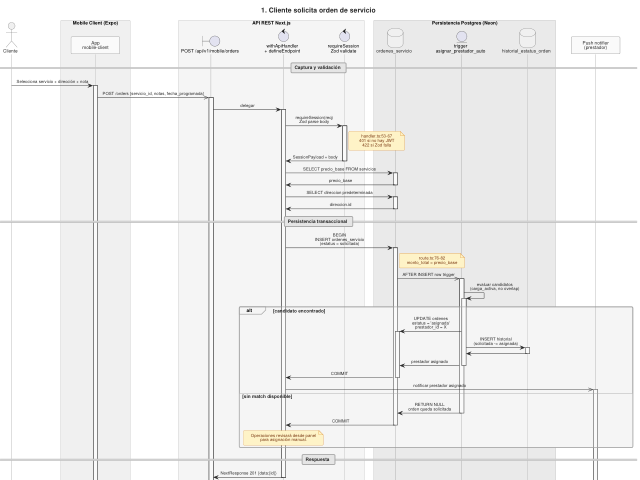
Task: Select the 'ordenes_servicio' participant label
Action: tap(394, 51)
